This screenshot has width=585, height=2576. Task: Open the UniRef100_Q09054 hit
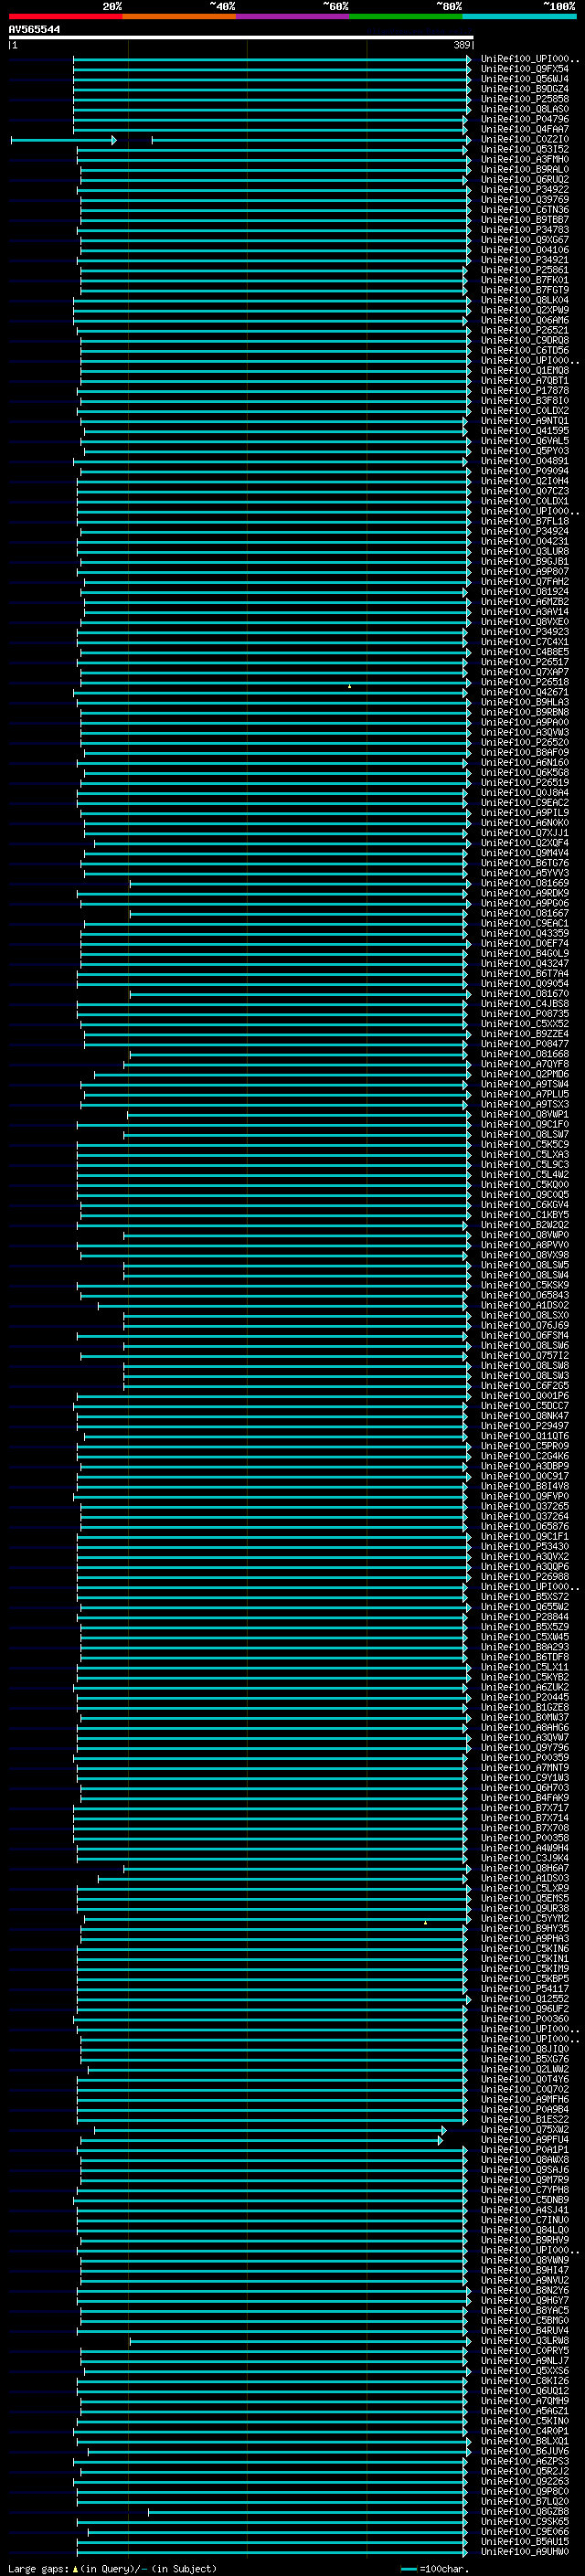click(525, 984)
